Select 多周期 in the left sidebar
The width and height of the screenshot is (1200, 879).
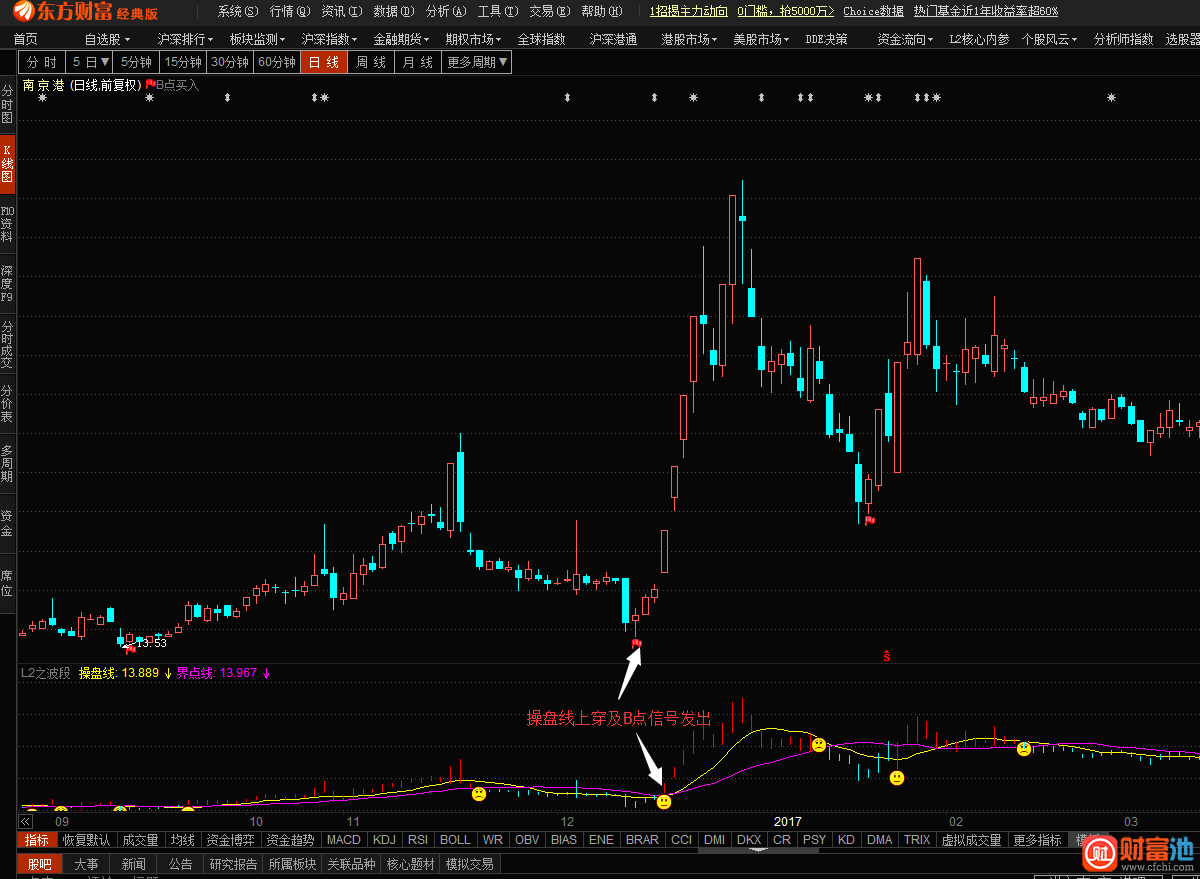point(7,464)
